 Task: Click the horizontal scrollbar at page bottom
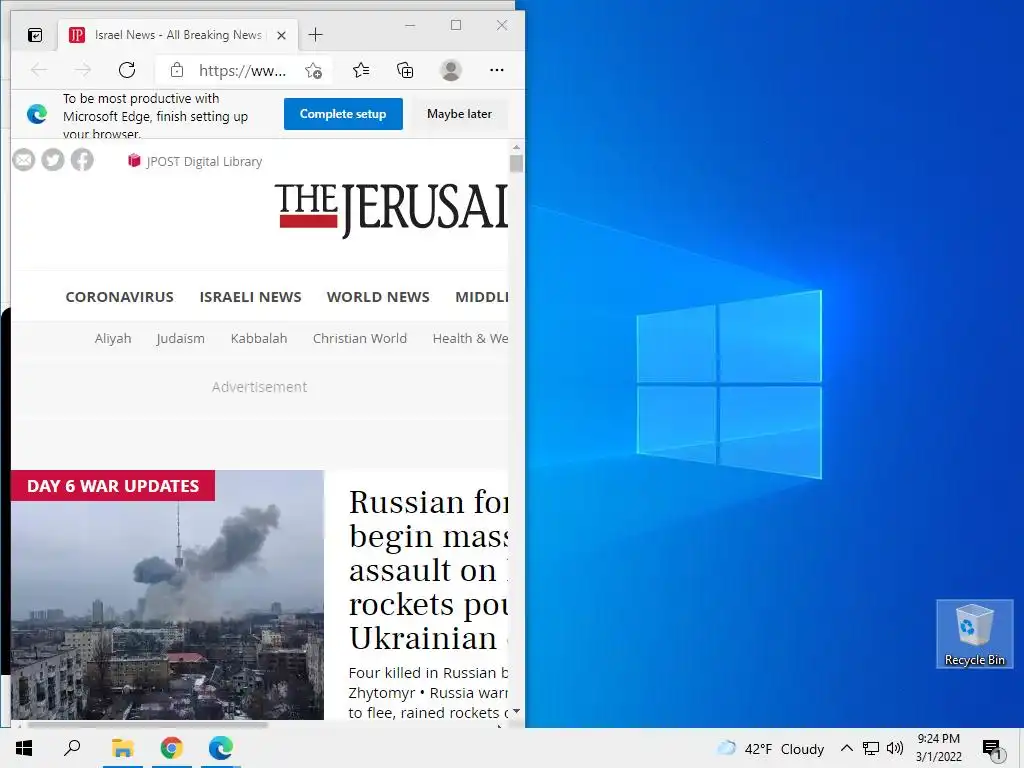148,724
